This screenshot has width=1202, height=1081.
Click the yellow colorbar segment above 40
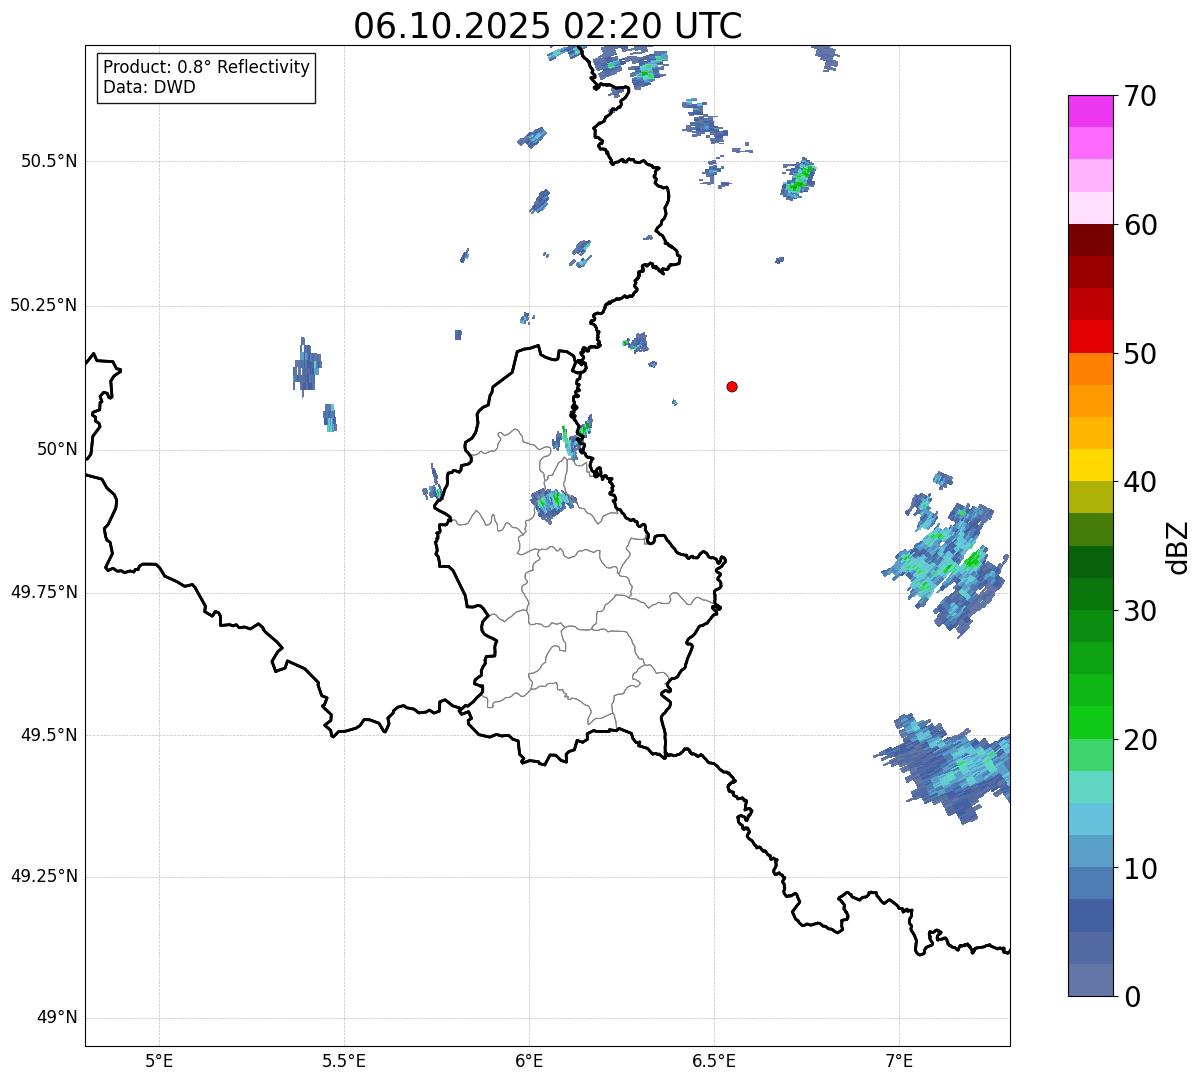tap(1090, 465)
